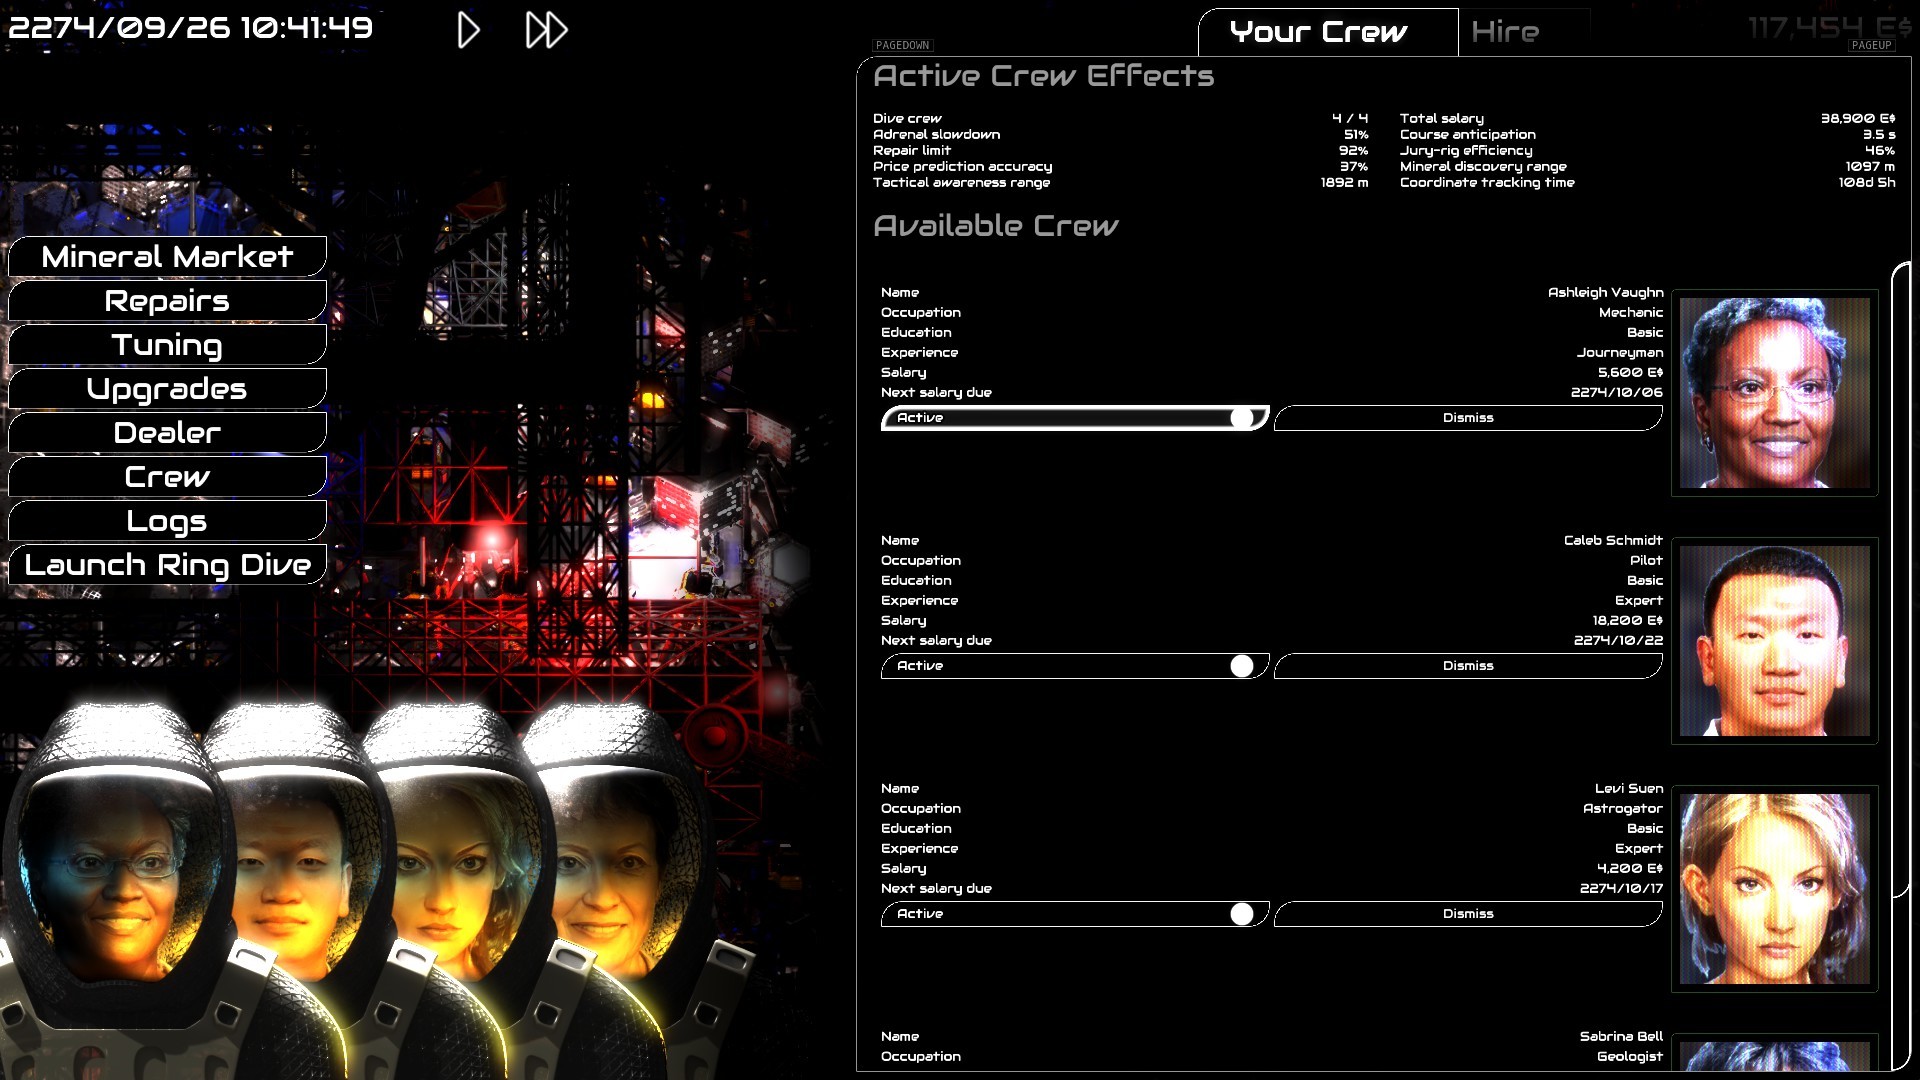The image size is (1920, 1080).
Task: Go to the Tuning menu
Action: [x=167, y=345]
